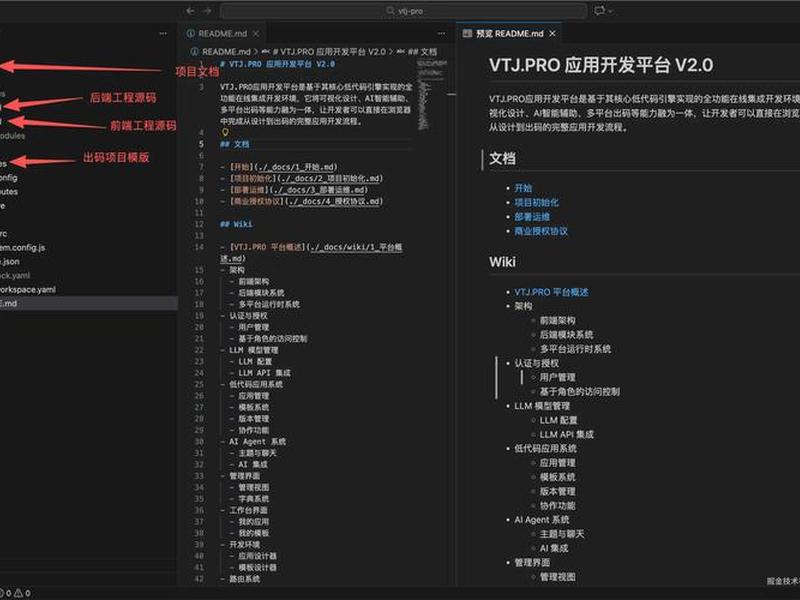Close the 预览 README.md preview tab
800x600 pixels.
(553, 34)
